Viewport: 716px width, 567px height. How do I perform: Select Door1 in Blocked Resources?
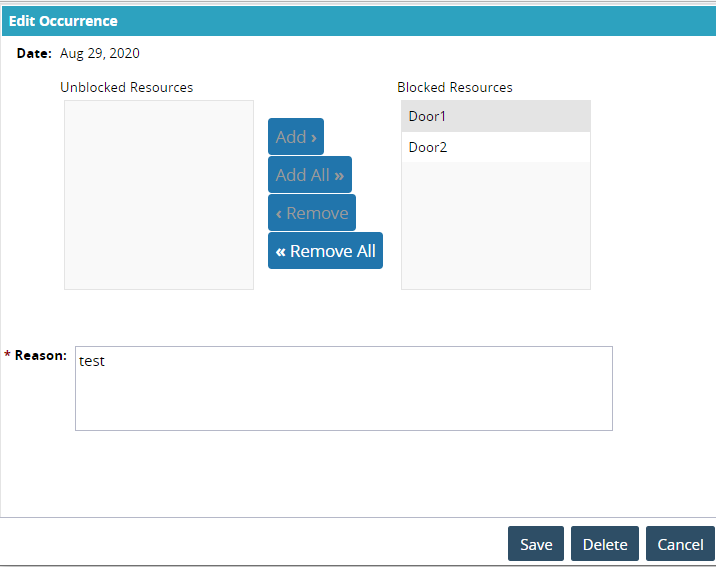point(495,116)
